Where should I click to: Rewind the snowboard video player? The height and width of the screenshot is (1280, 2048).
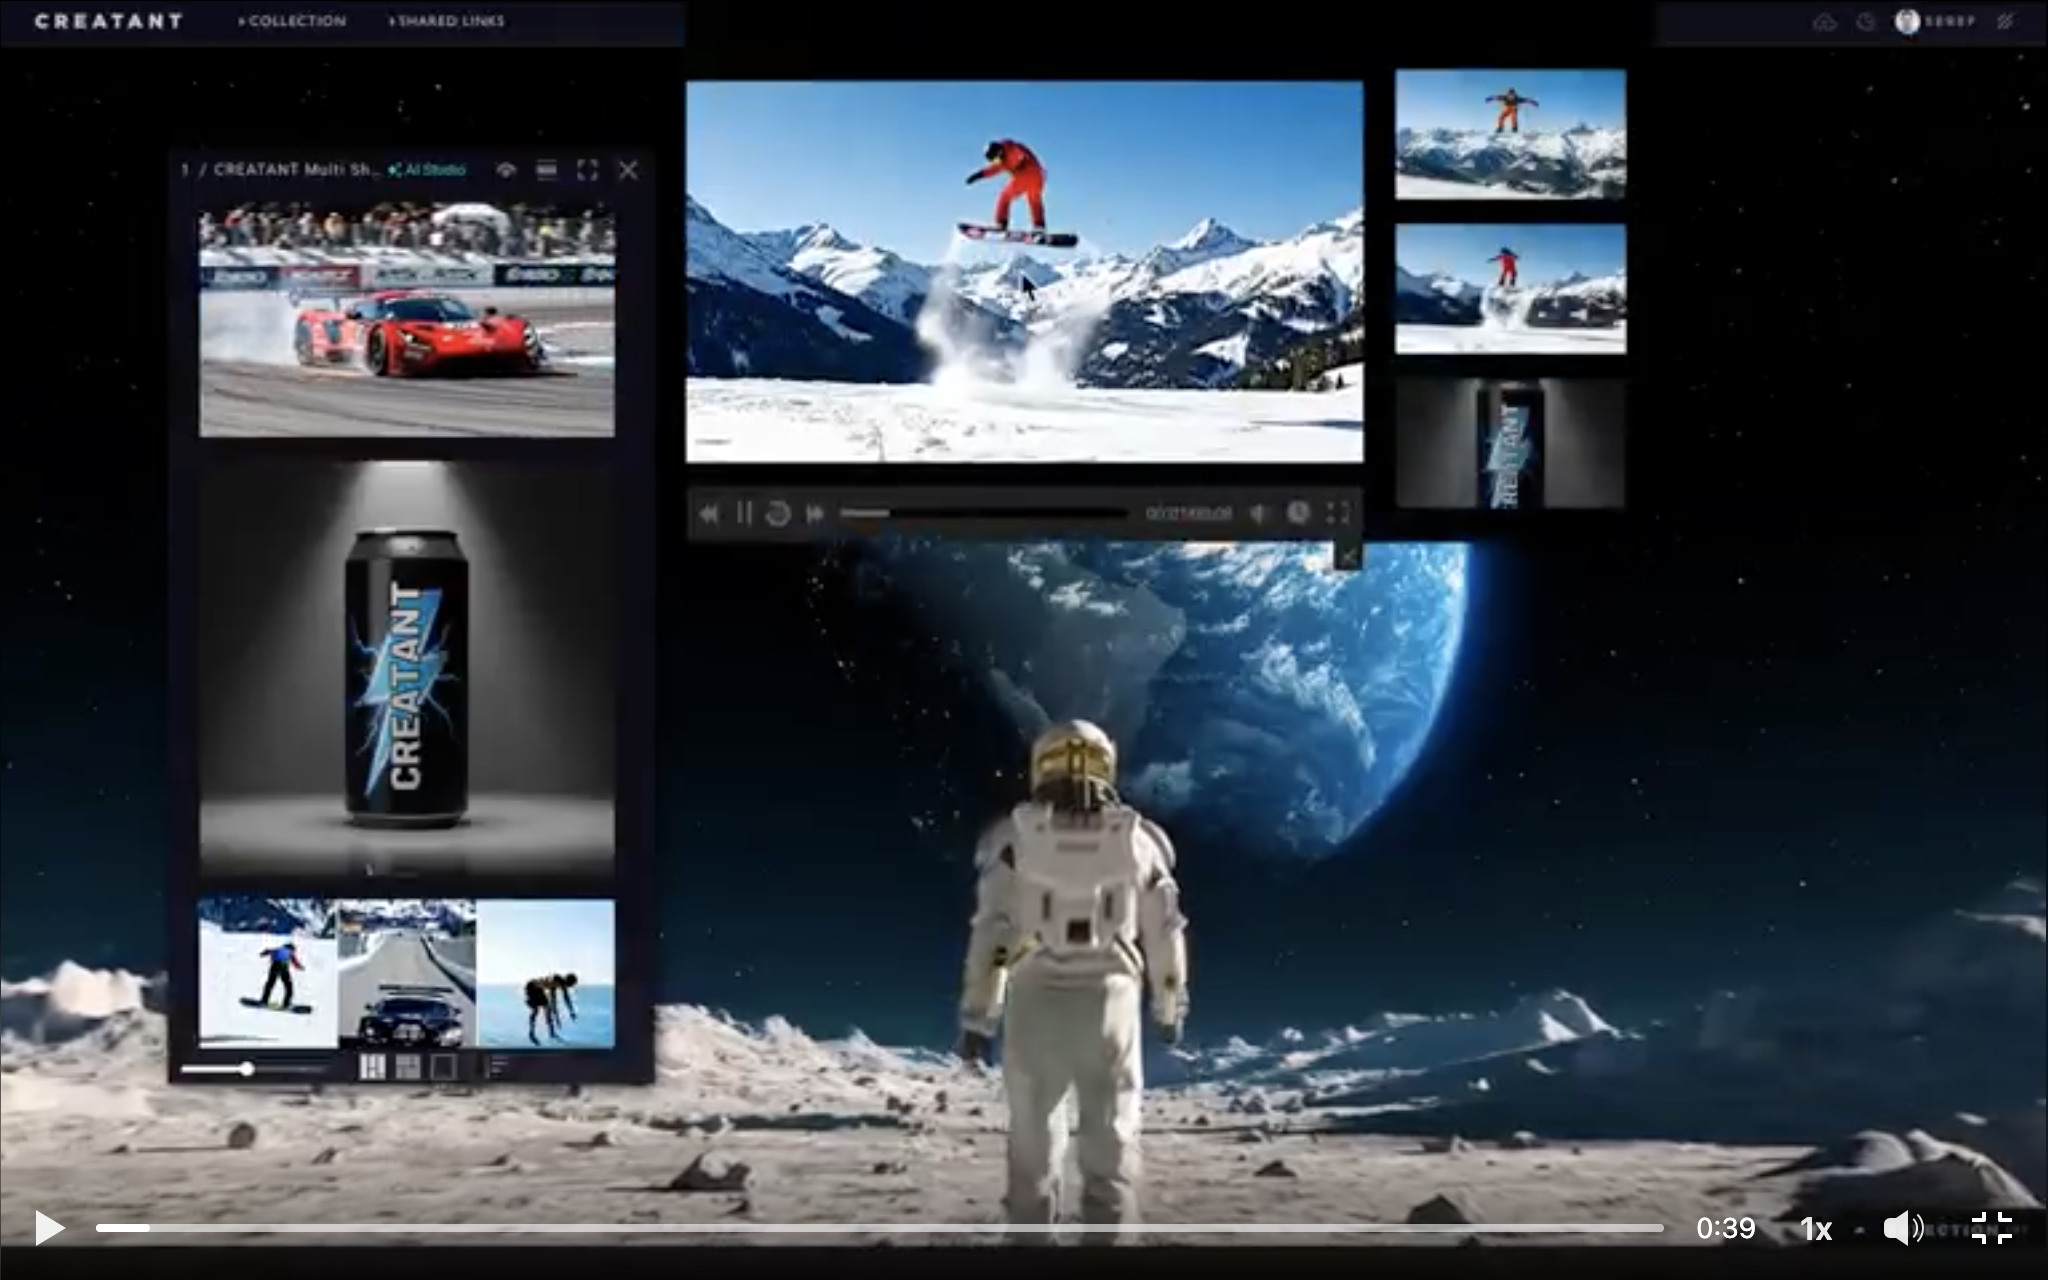pyautogui.click(x=708, y=514)
